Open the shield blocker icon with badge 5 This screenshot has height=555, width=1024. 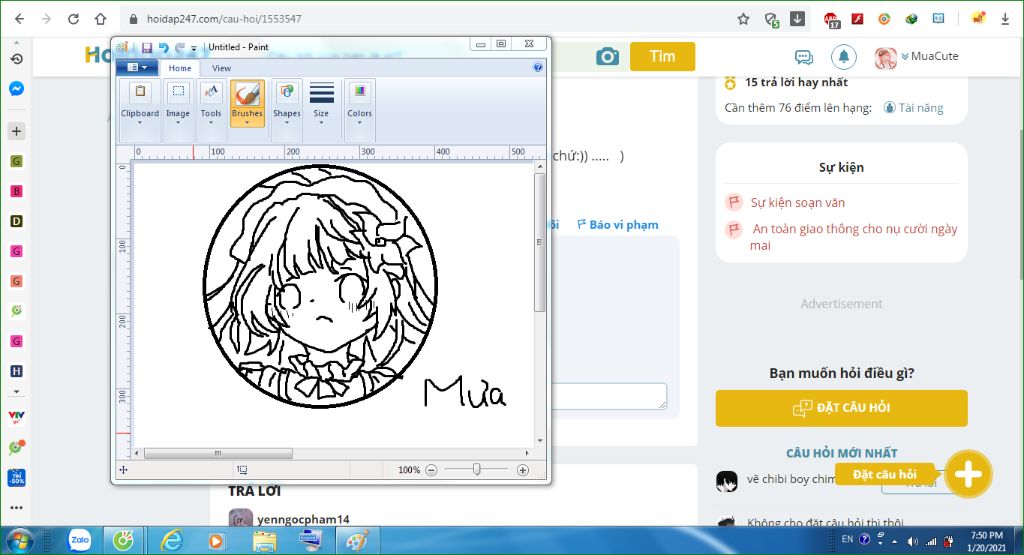(x=772, y=20)
